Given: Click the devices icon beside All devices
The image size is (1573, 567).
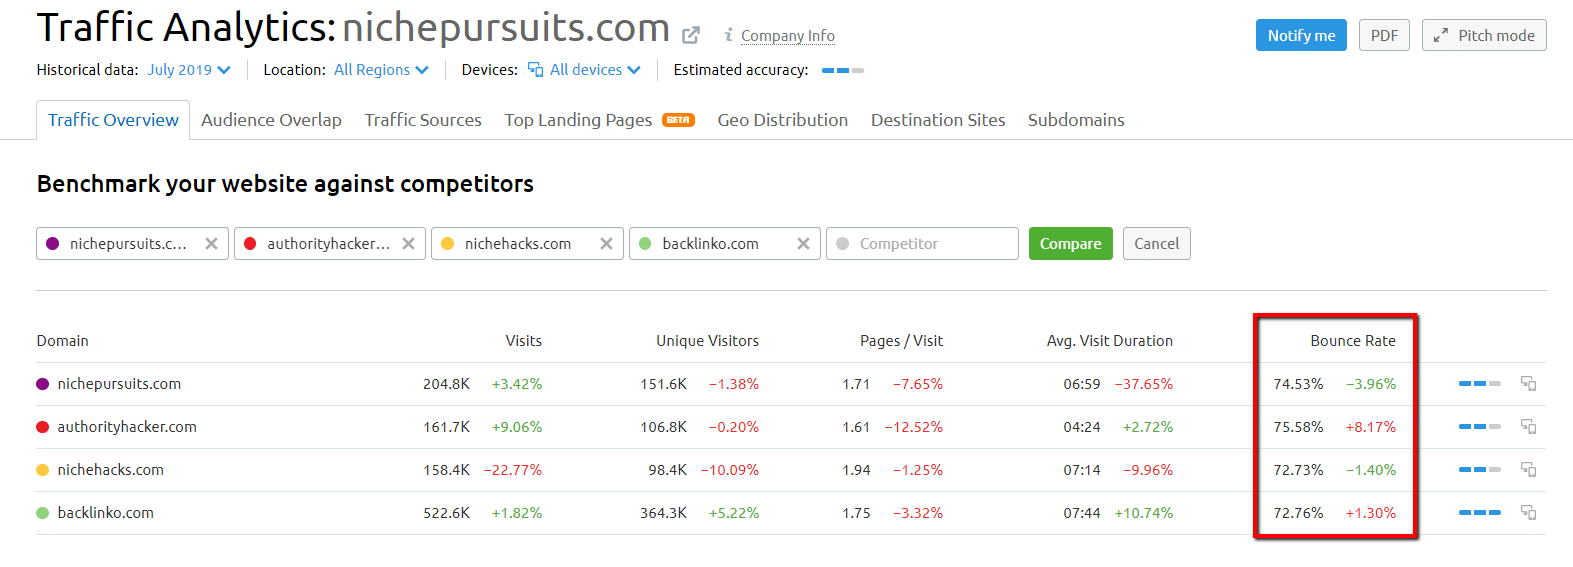Looking at the screenshot, I should 535,69.
